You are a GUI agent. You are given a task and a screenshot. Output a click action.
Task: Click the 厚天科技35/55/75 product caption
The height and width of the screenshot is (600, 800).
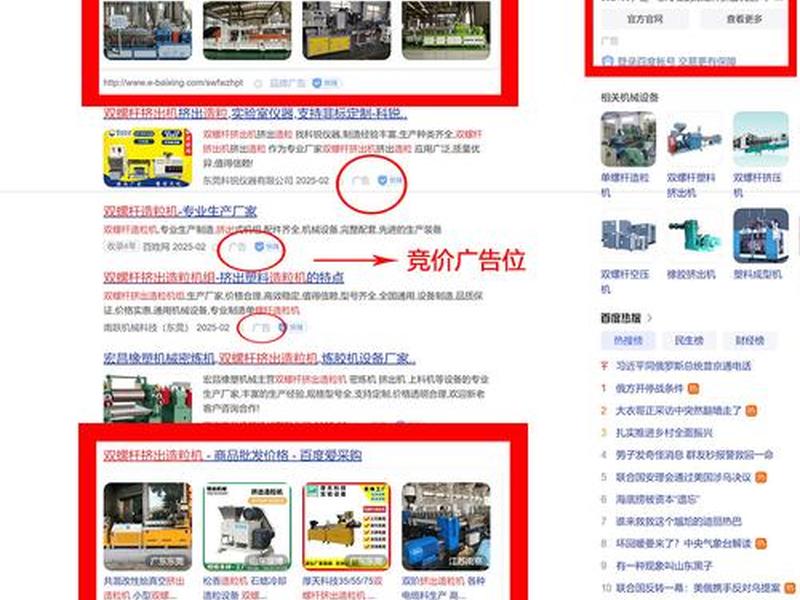[343, 587]
